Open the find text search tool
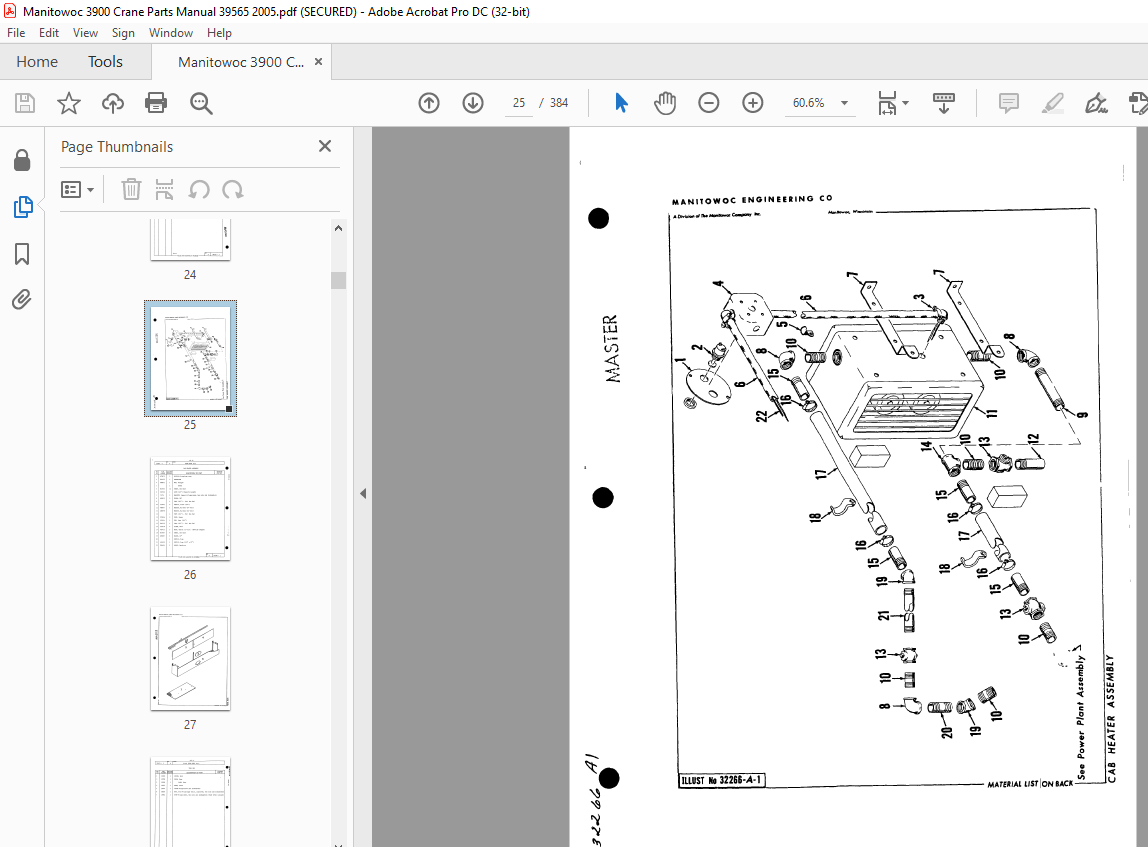This screenshot has width=1148, height=847. (x=201, y=103)
